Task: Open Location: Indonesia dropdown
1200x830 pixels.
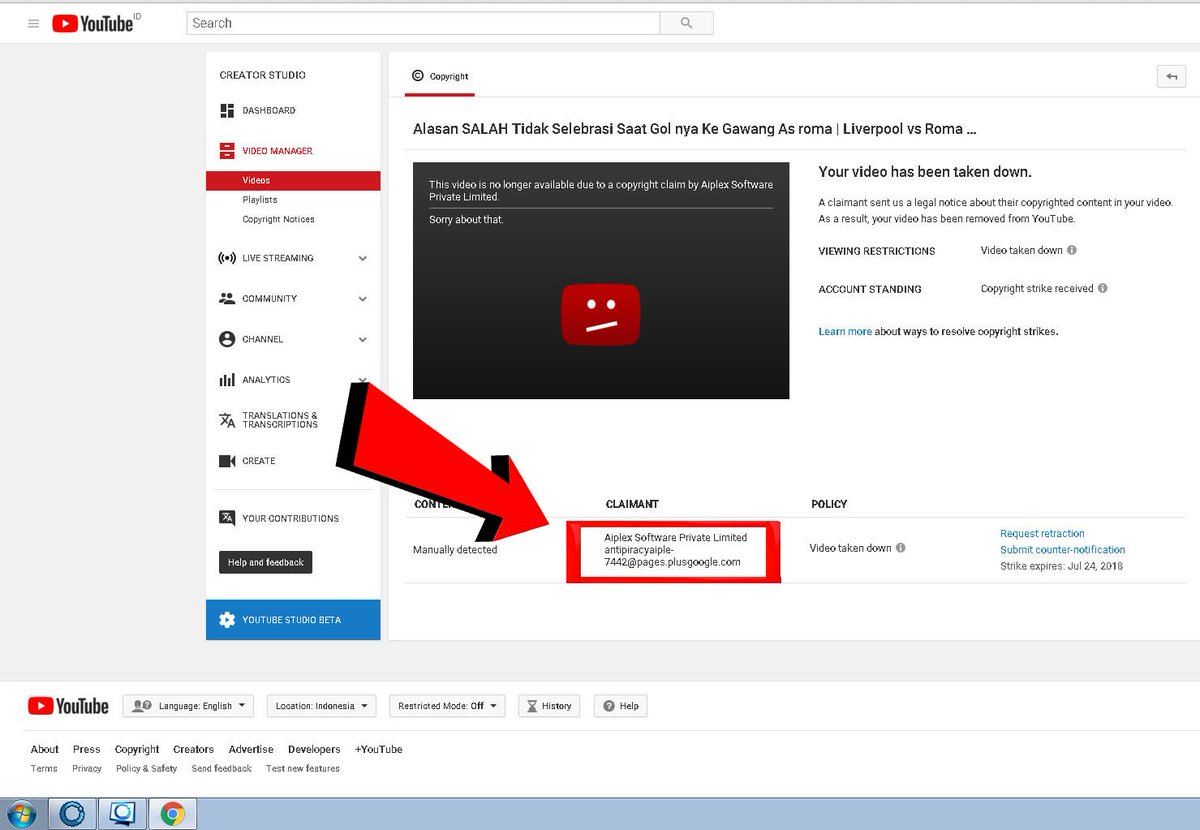Action: point(322,706)
